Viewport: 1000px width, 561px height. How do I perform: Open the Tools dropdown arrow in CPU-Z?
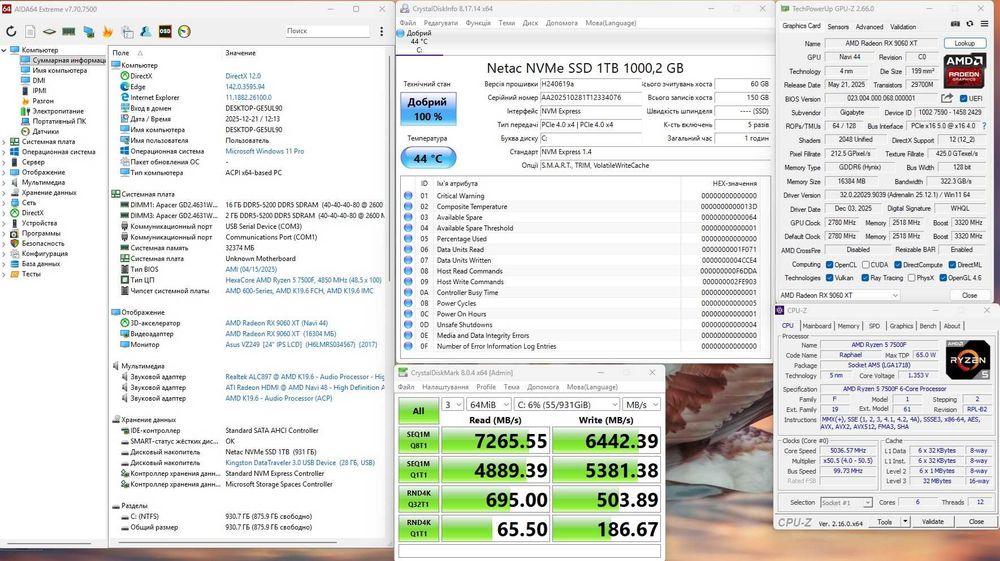tap(904, 521)
